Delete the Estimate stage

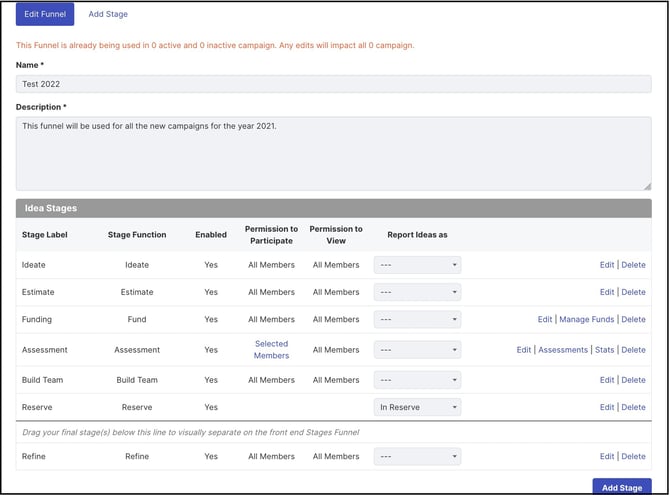[x=633, y=292]
